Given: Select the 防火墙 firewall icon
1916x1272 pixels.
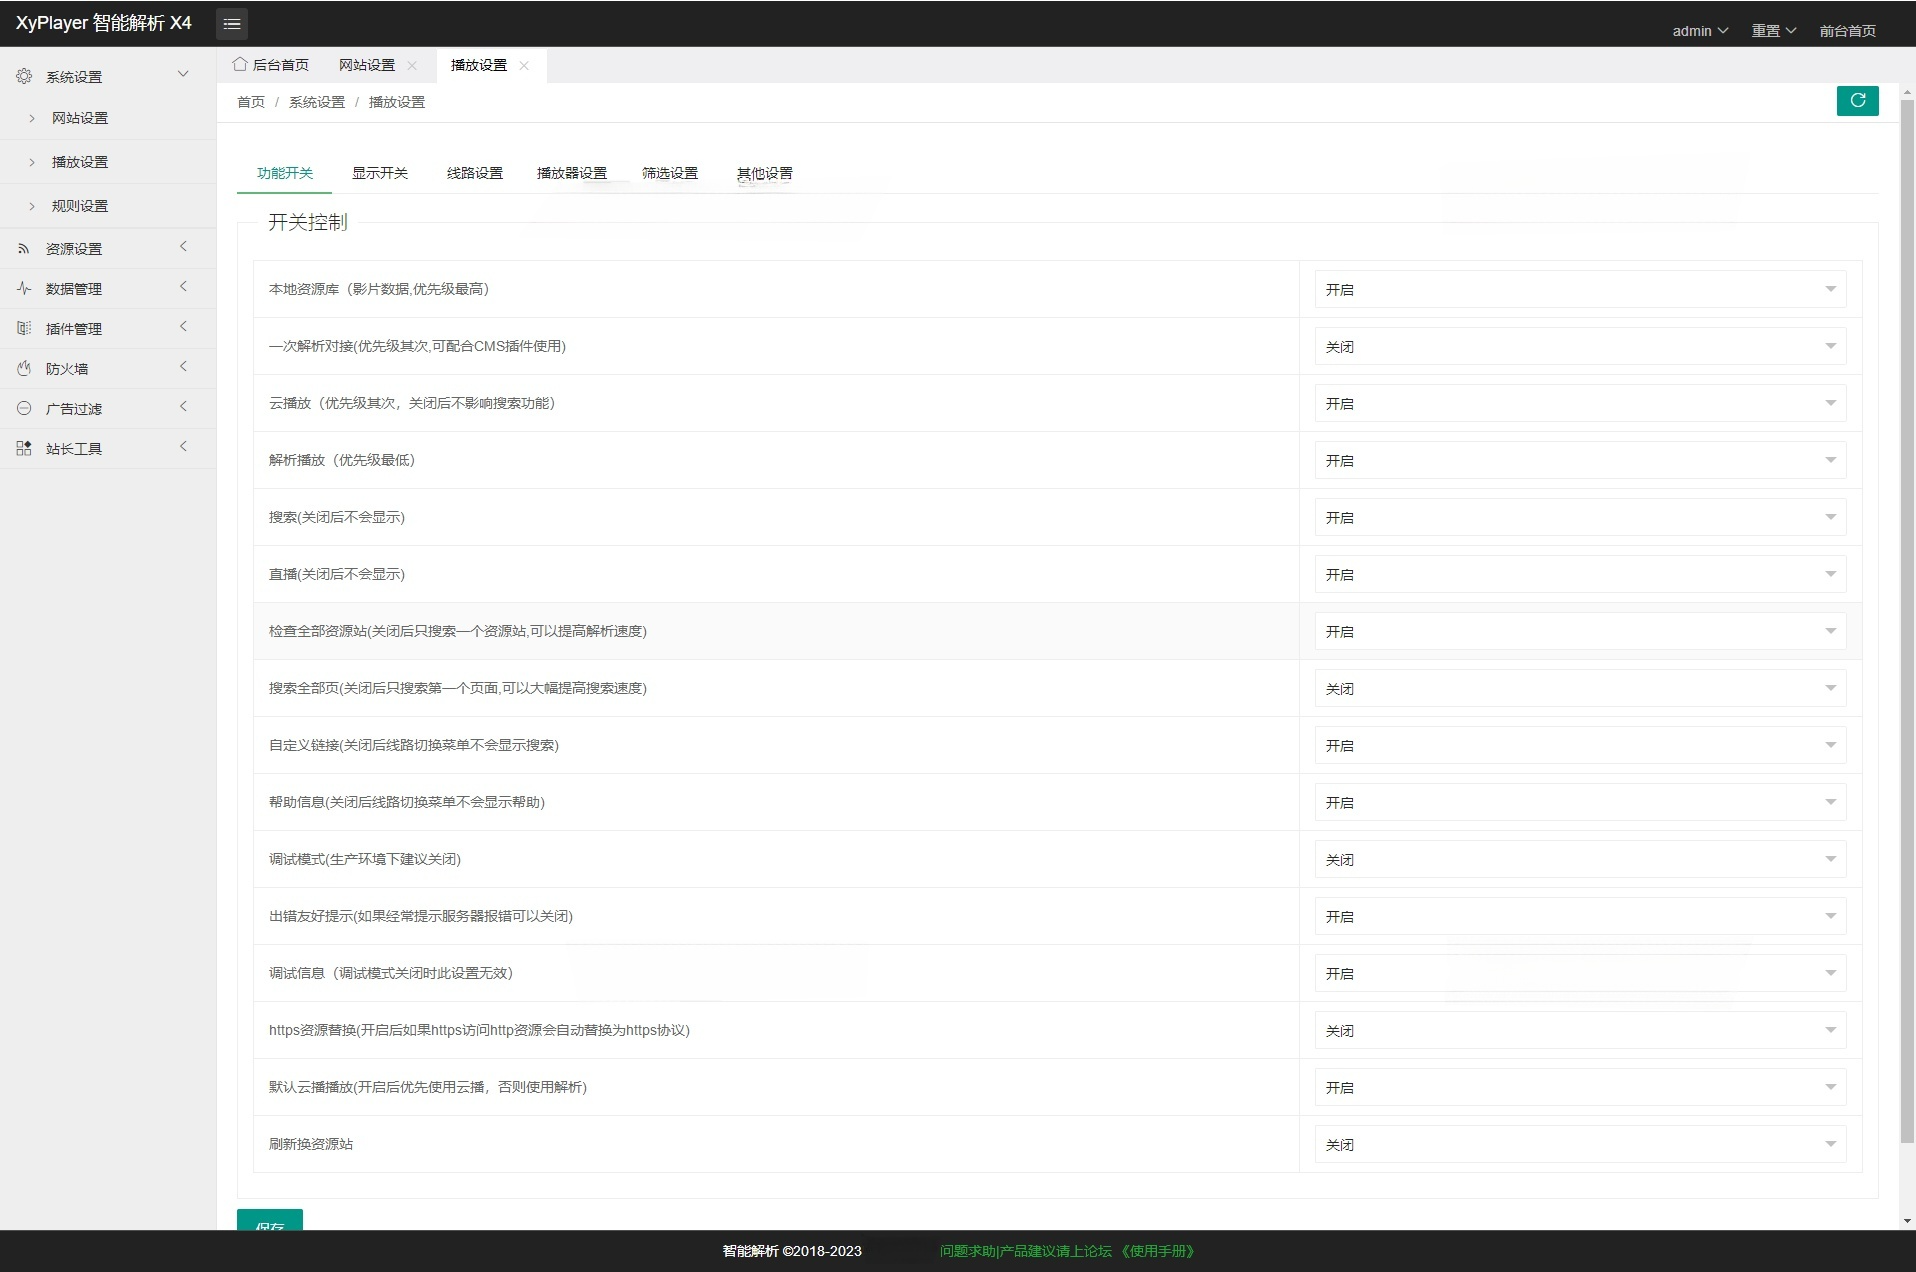Looking at the screenshot, I should tap(22, 368).
